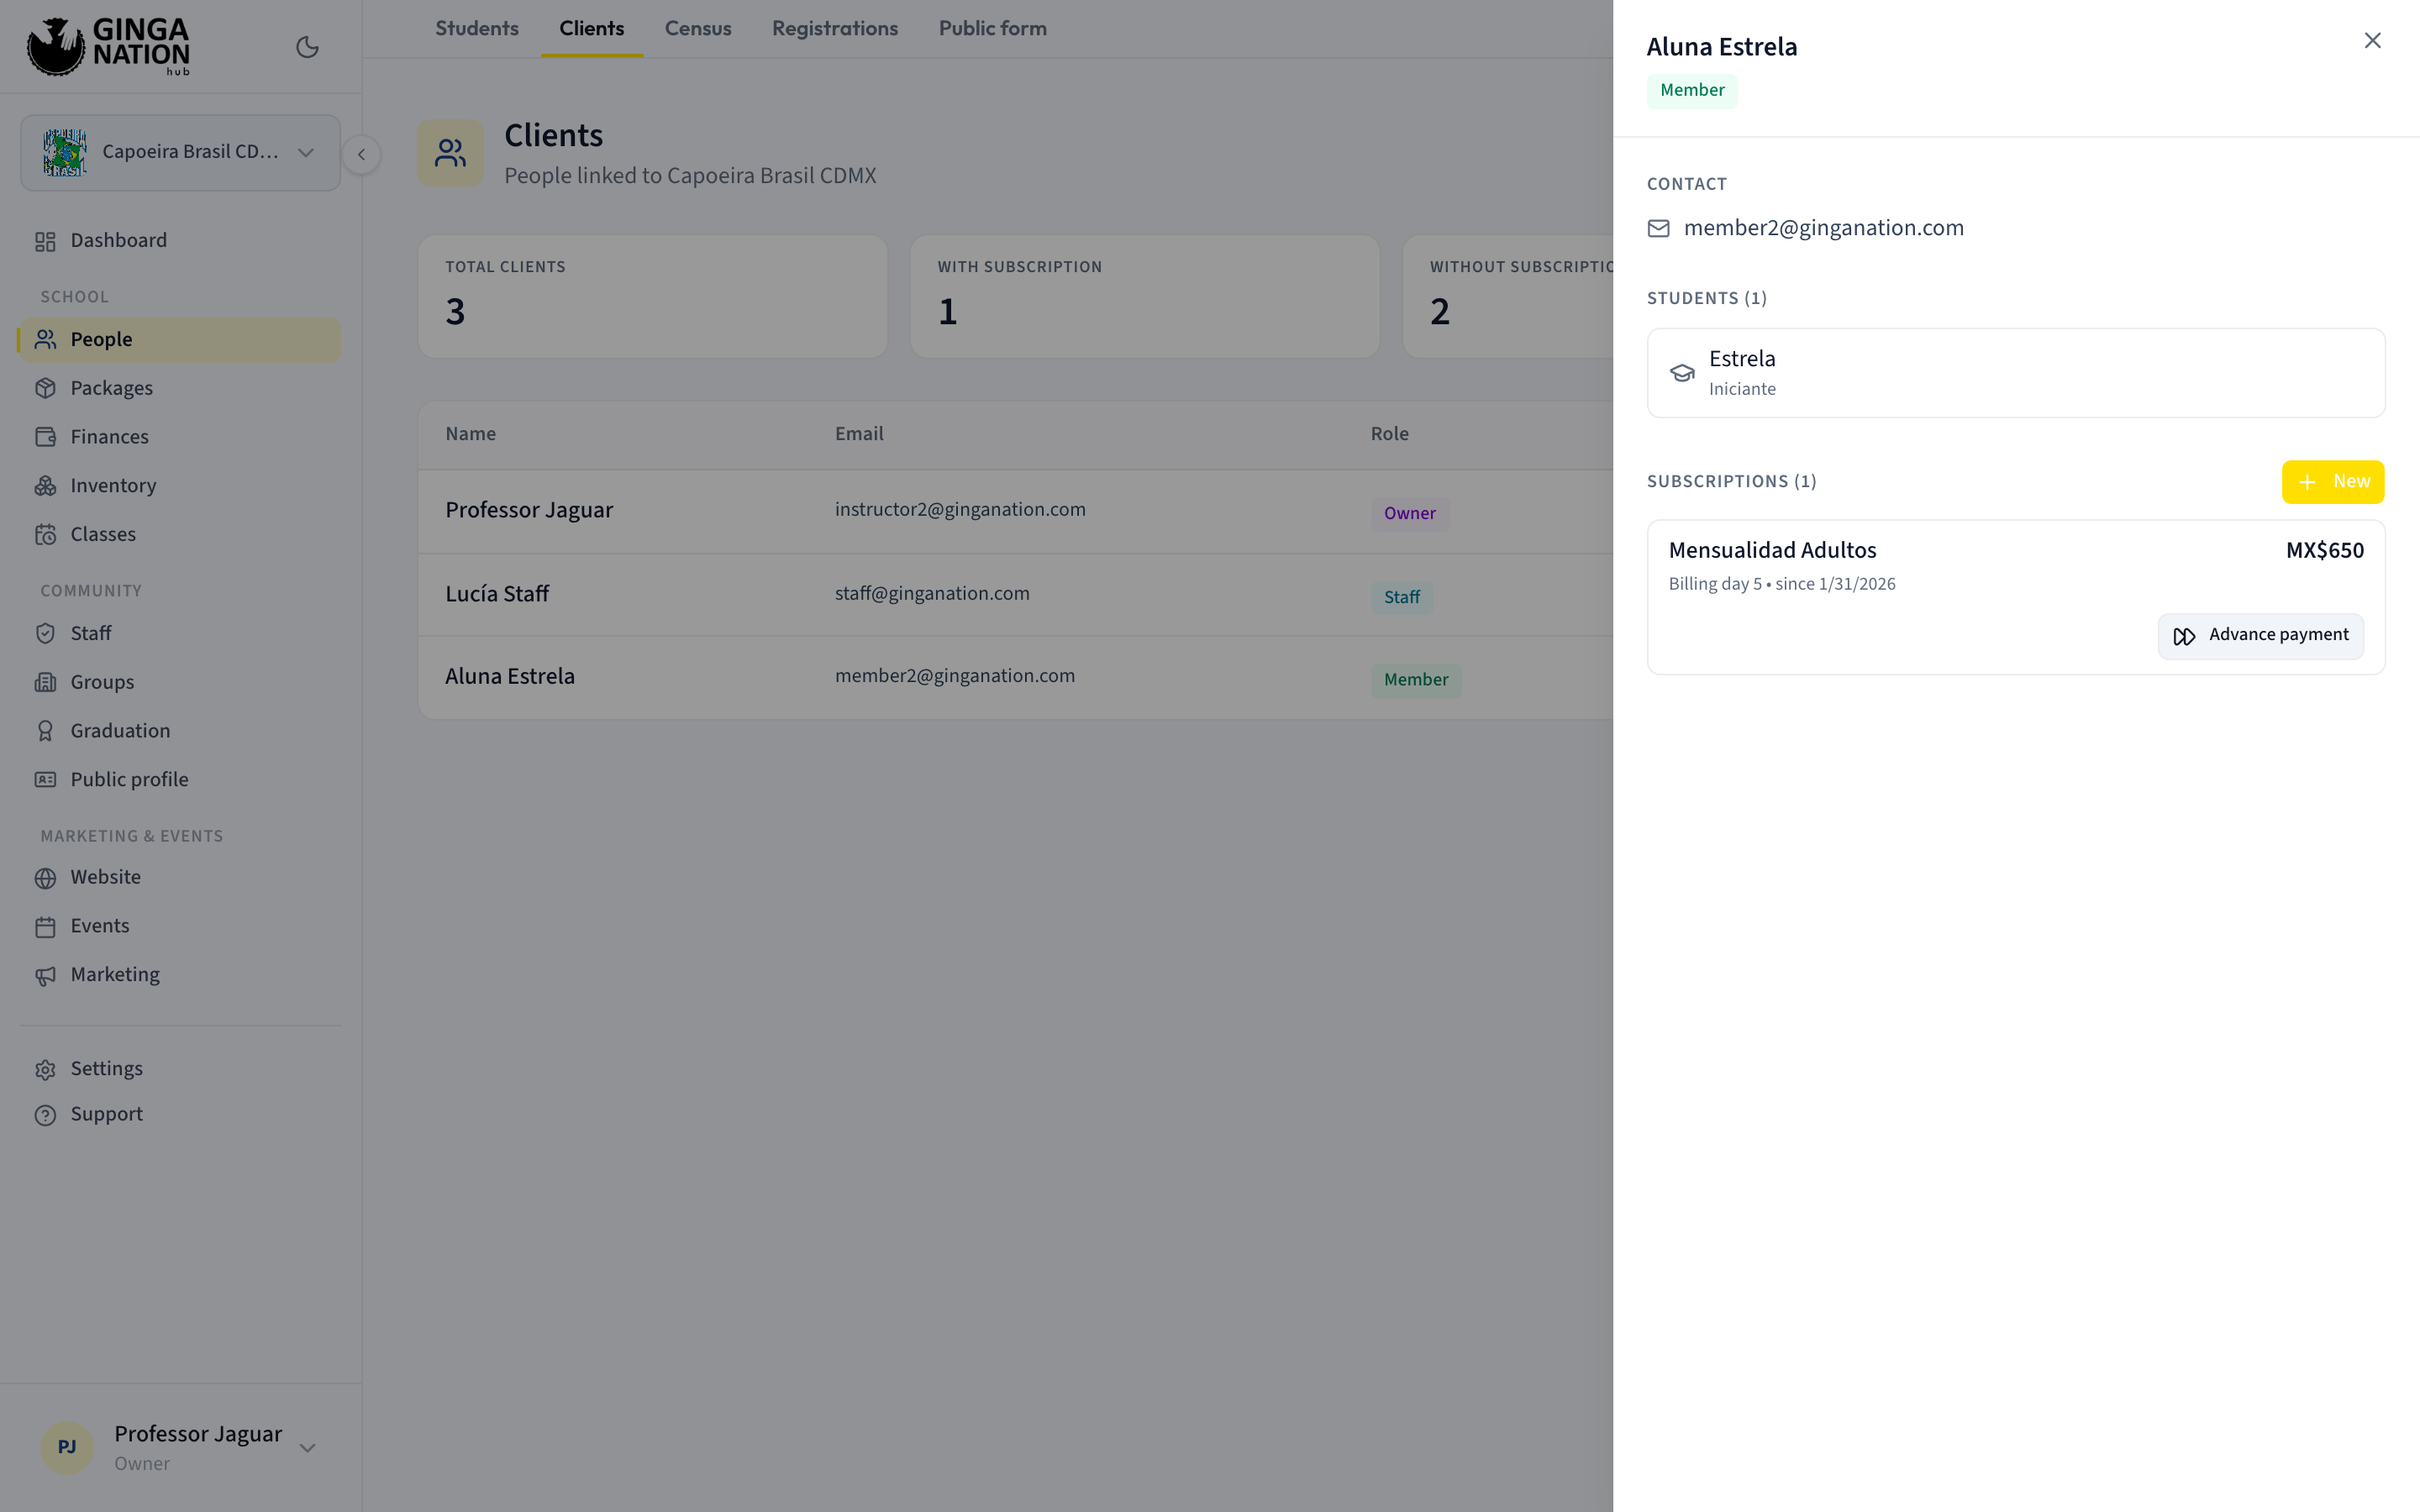Open the Events page
This screenshot has height=1512, width=2420.
pyautogui.click(x=180, y=926)
